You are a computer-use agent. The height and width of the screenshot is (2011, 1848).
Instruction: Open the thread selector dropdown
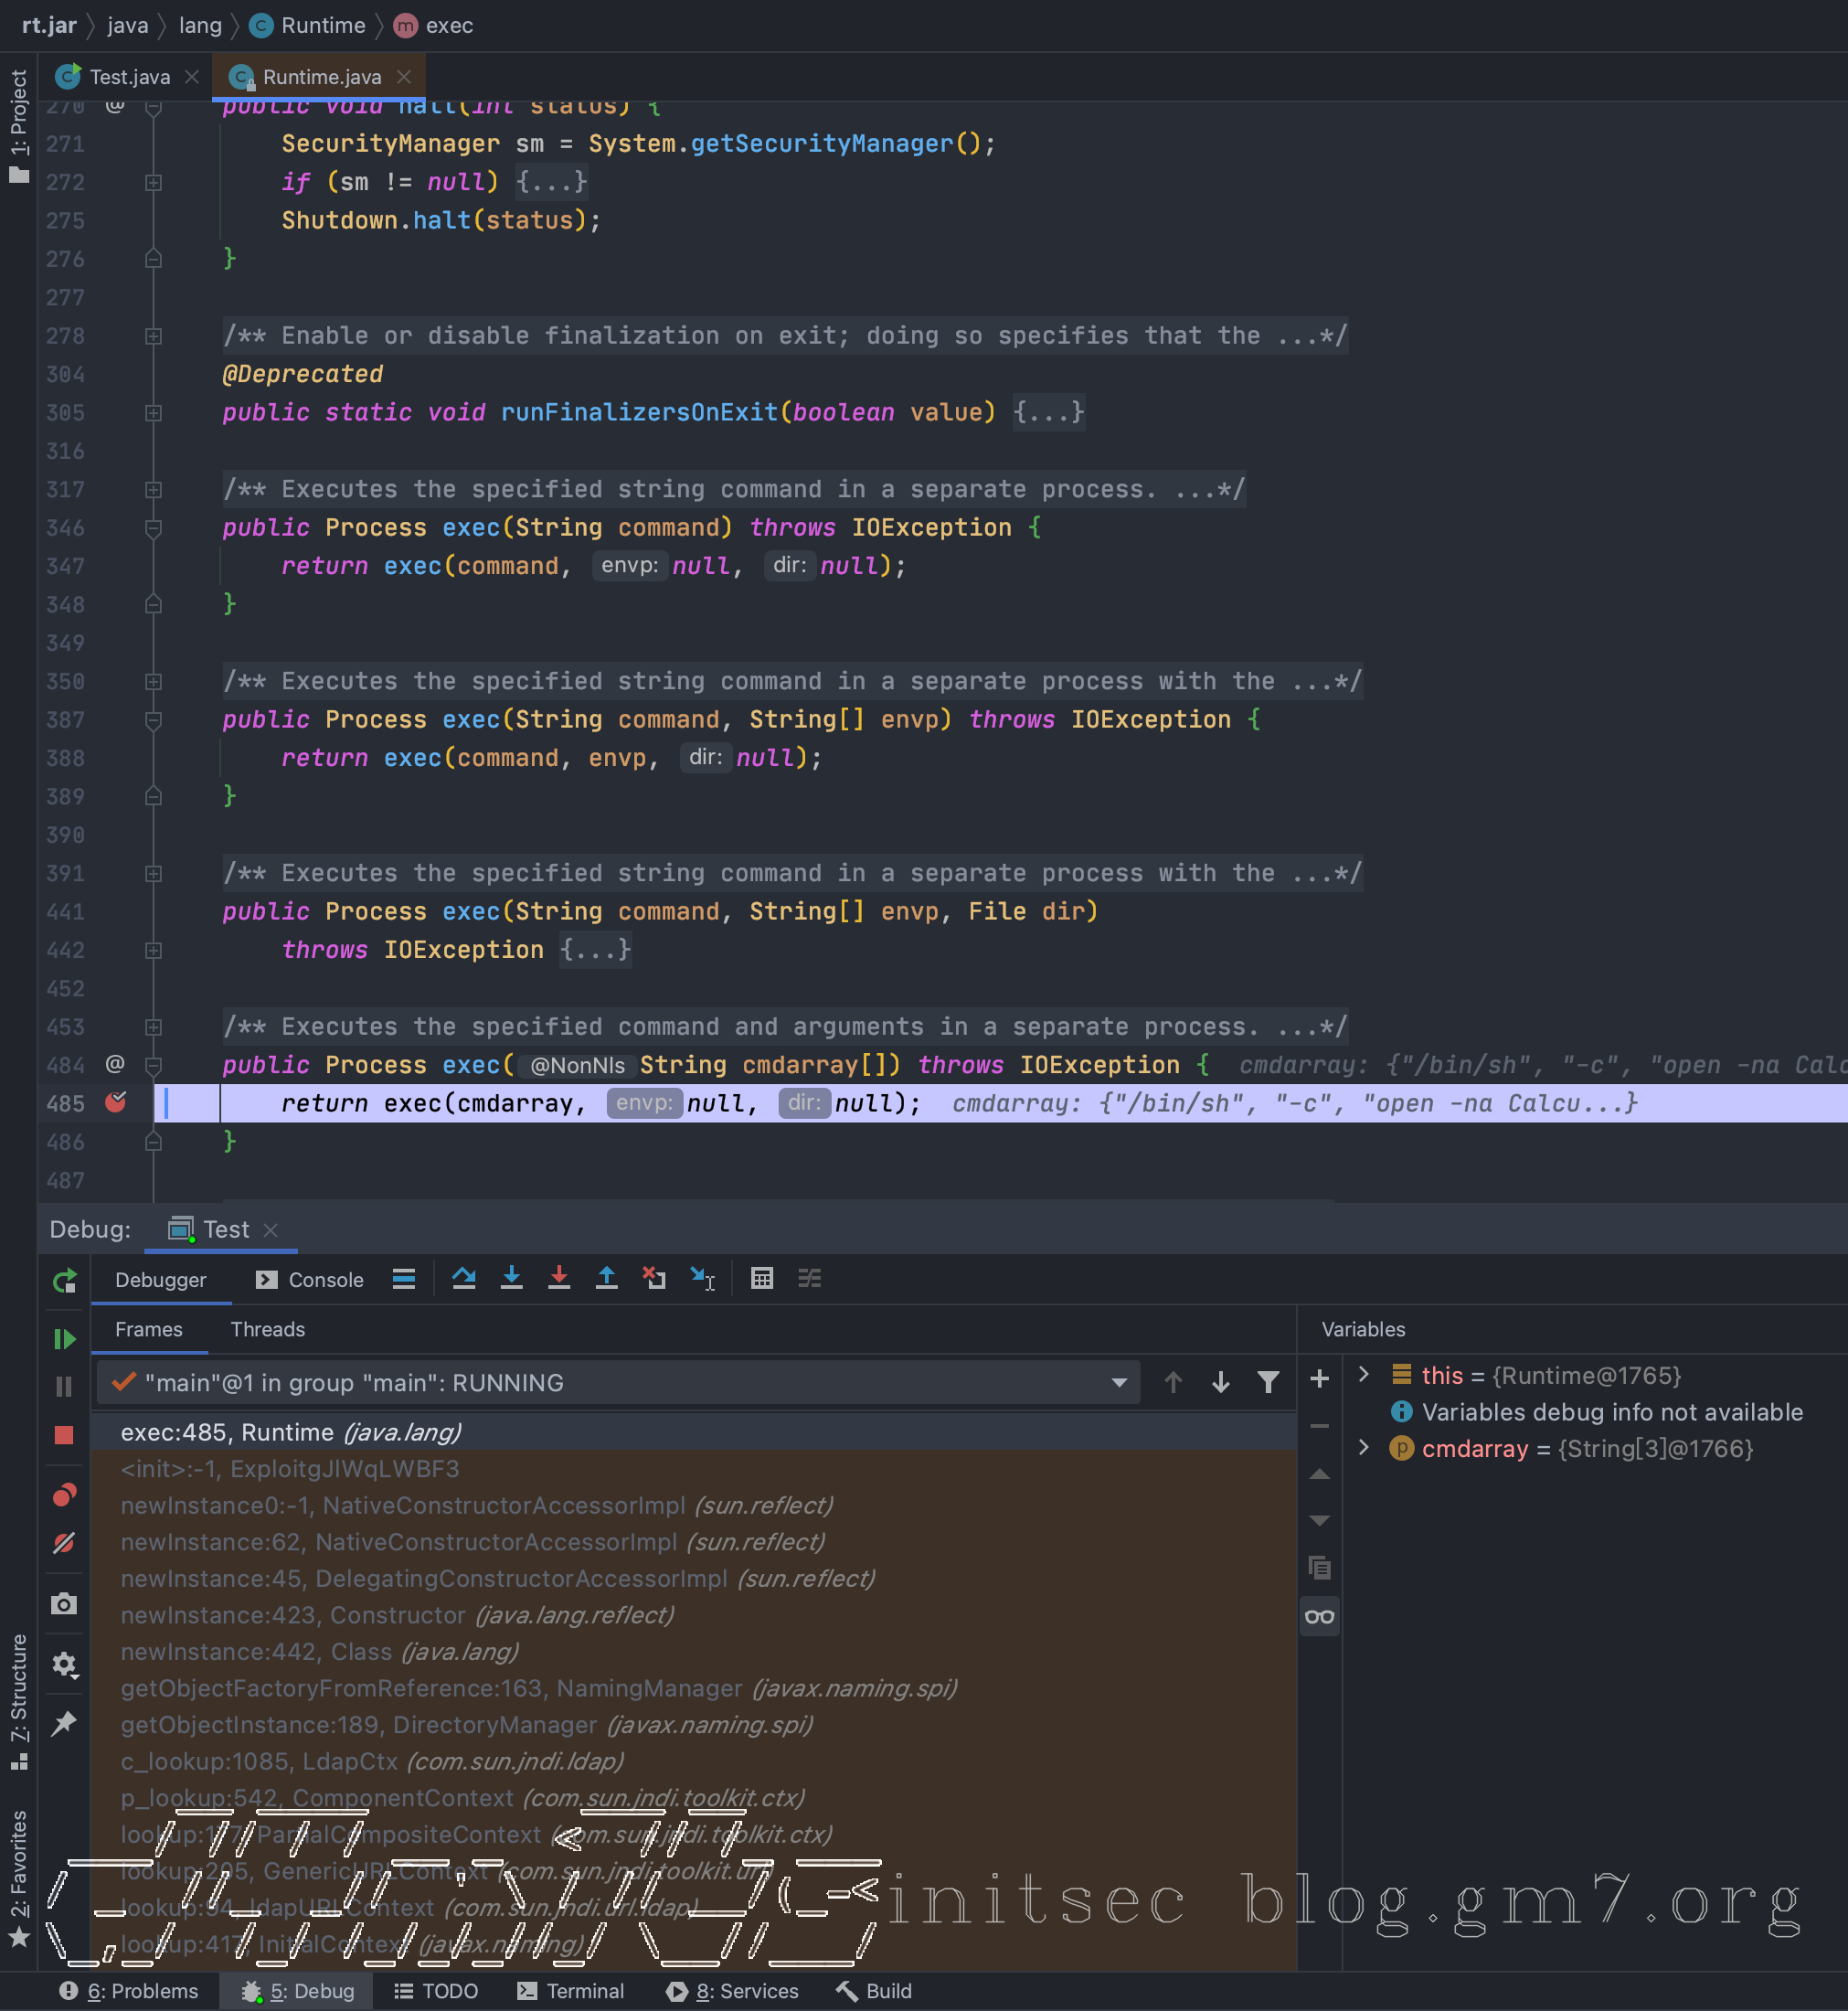1119,1383
